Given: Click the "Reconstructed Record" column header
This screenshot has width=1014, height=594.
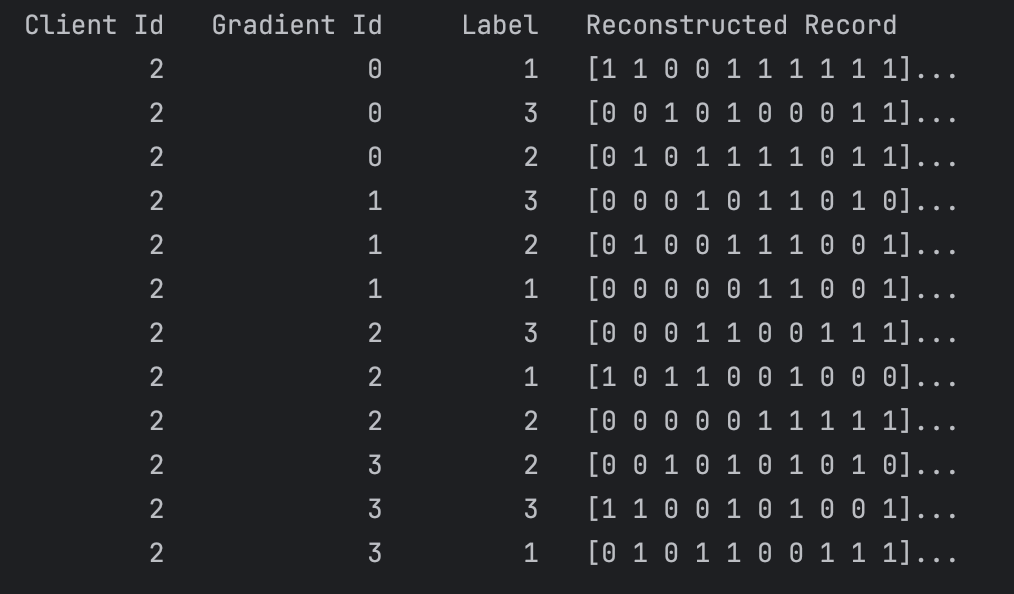Looking at the screenshot, I should pyautogui.click(x=741, y=25).
